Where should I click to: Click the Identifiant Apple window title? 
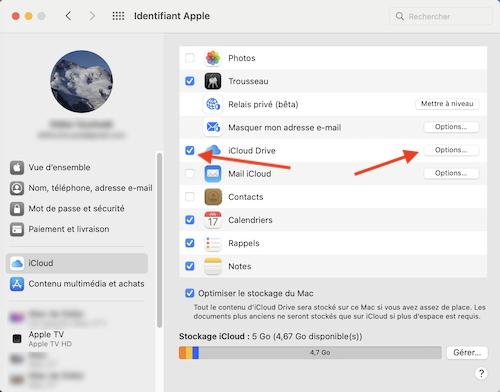coord(172,16)
